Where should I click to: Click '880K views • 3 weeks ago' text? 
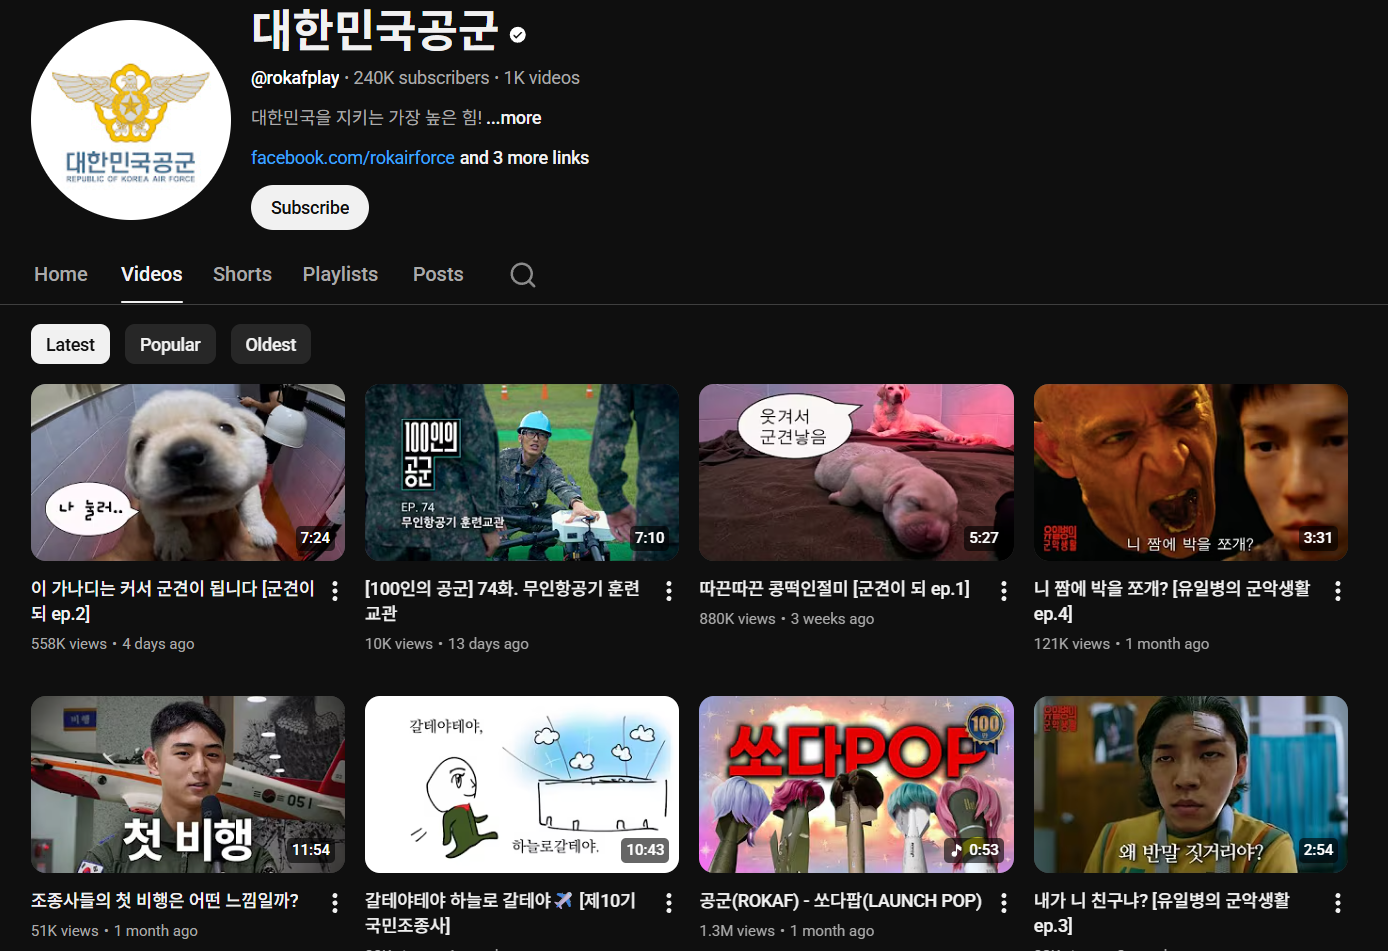point(787,619)
